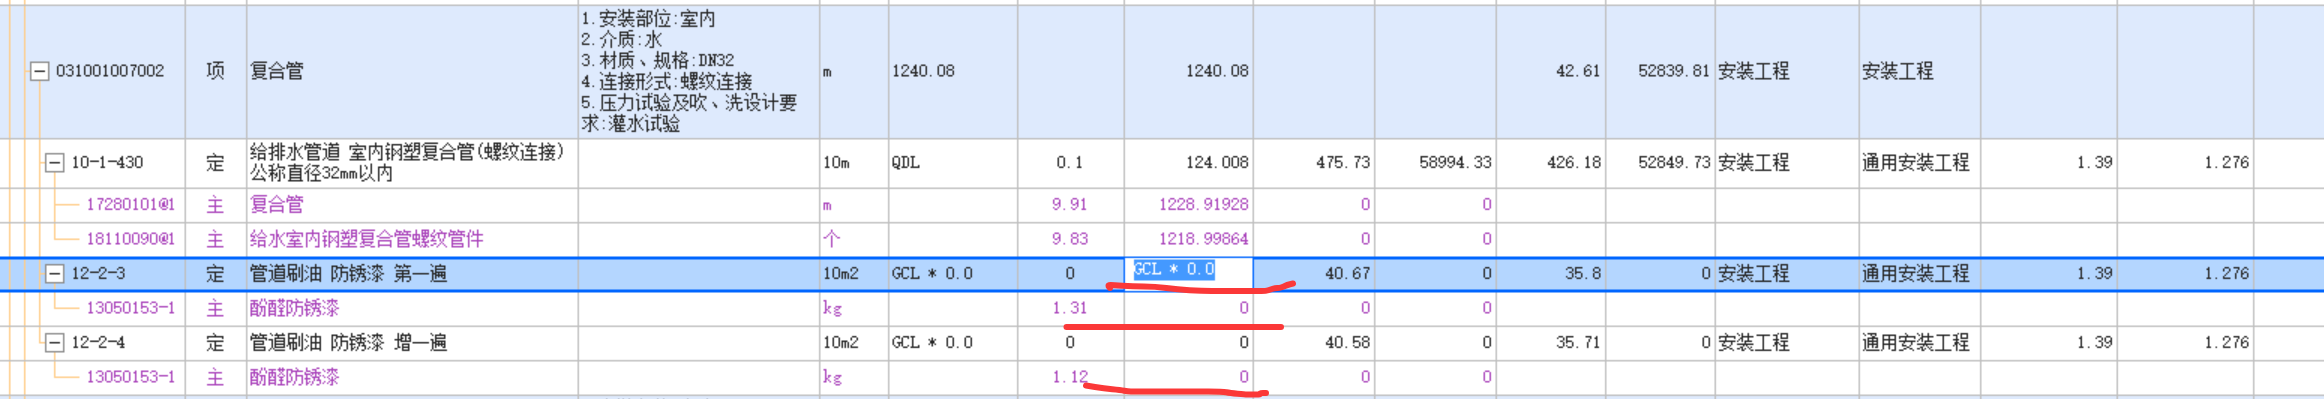The width and height of the screenshot is (2324, 399).
Task: Click the 1240.08 quantity cell of 复合管
Action: [x=952, y=71]
